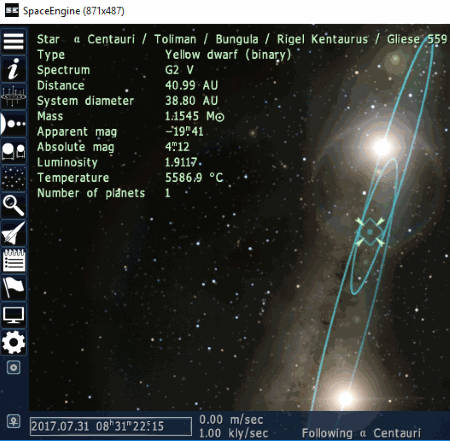This screenshot has width=450, height=441.
Task: Click the upper bright Alpha Centauri star
Action: pyautogui.click(x=382, y=147)
